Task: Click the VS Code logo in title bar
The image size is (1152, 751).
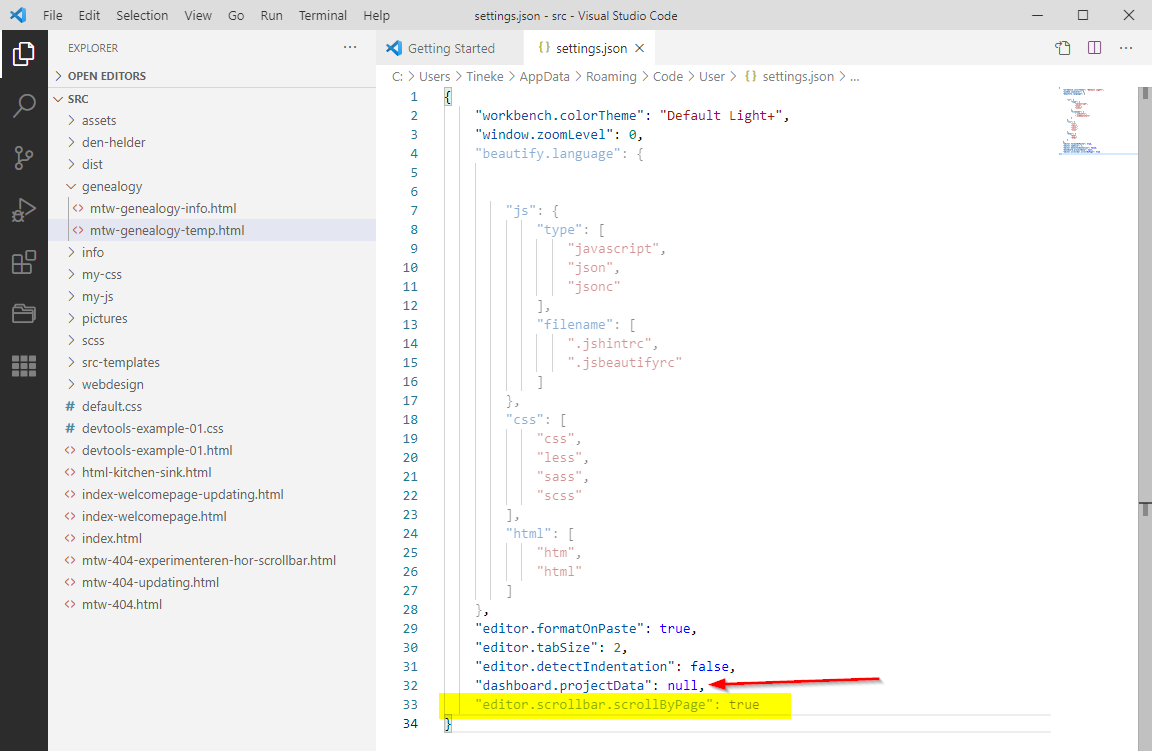Action: click(18, 15)
